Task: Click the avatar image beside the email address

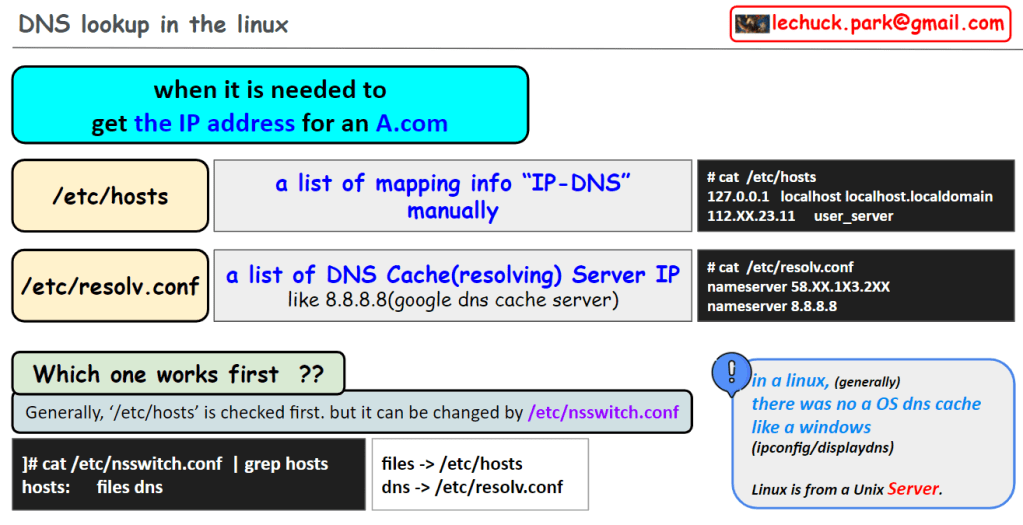Action: coord(751,24)
